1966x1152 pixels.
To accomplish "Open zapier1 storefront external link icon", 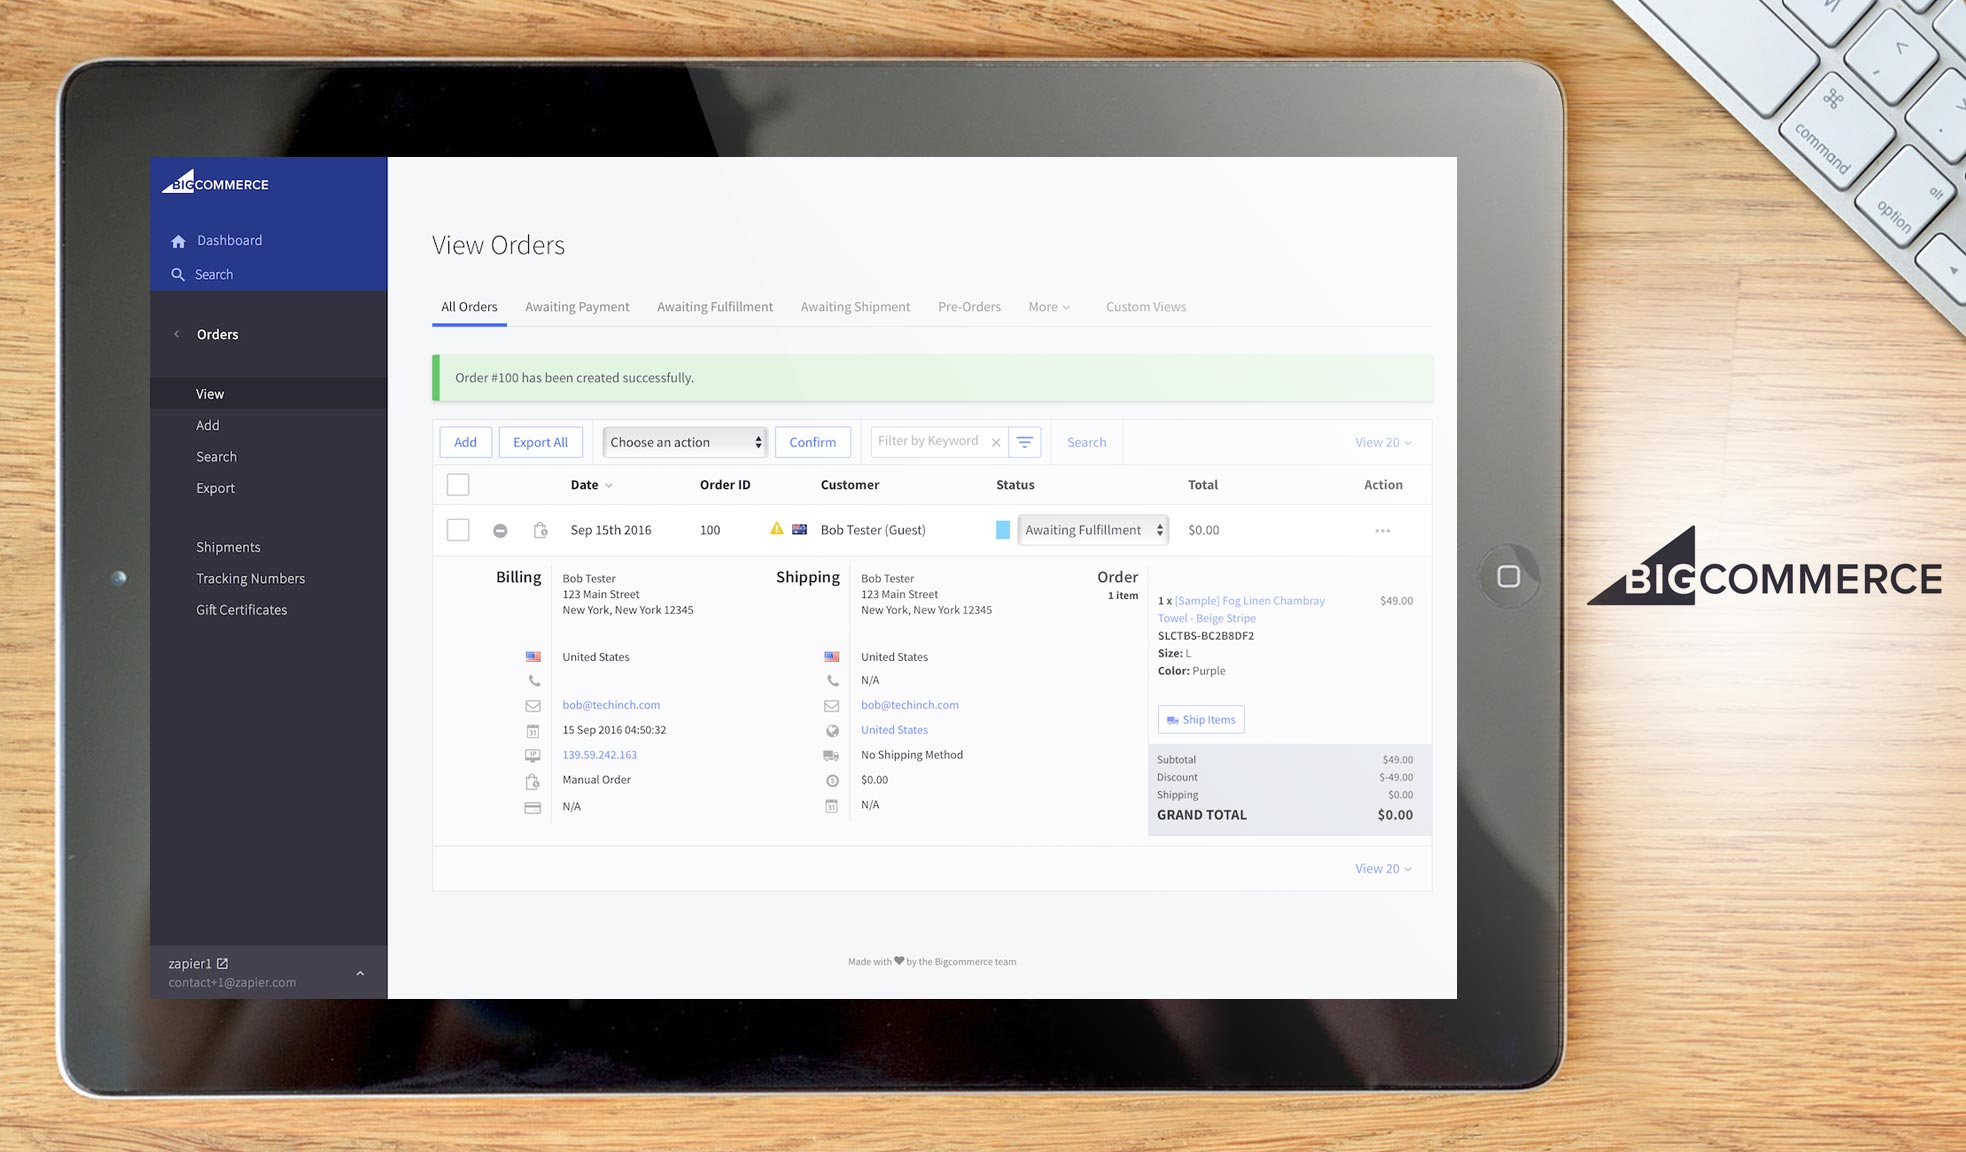I will point(222,963).
